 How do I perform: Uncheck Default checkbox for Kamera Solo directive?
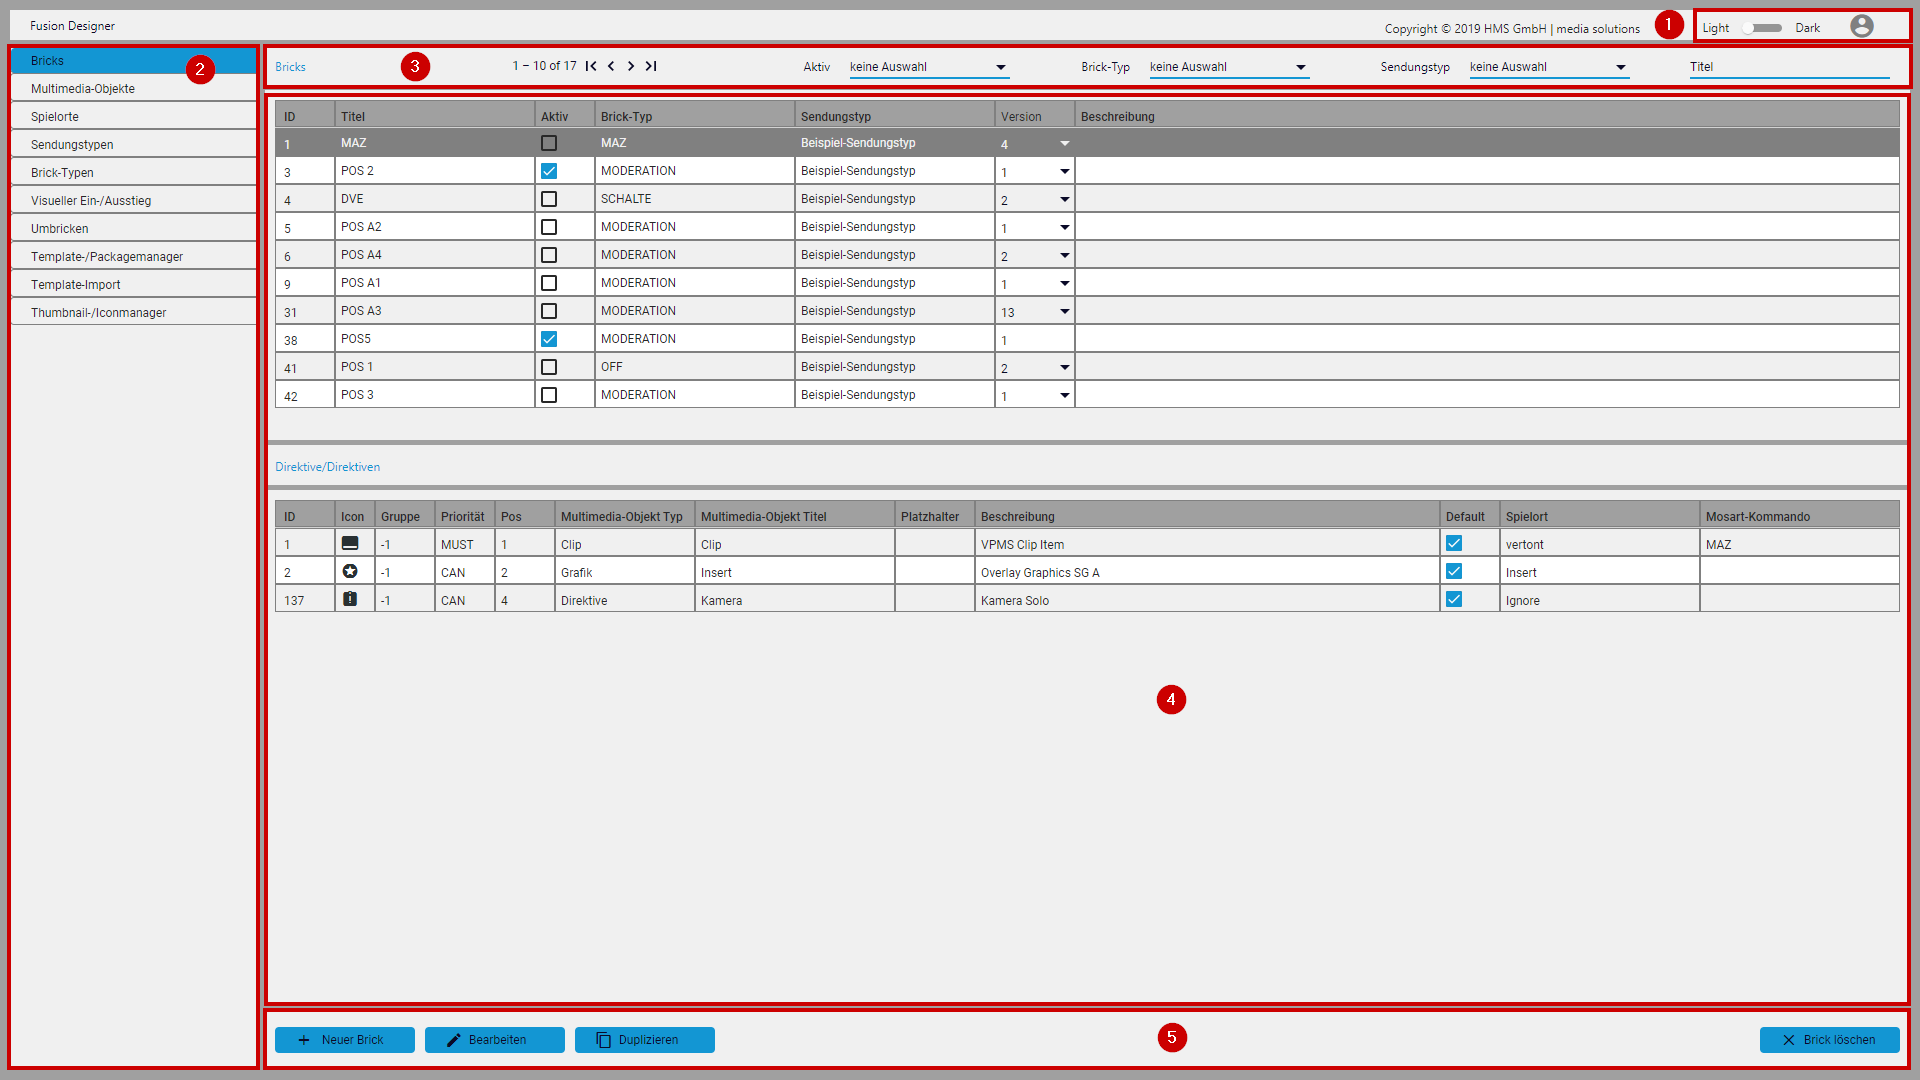1454,599
